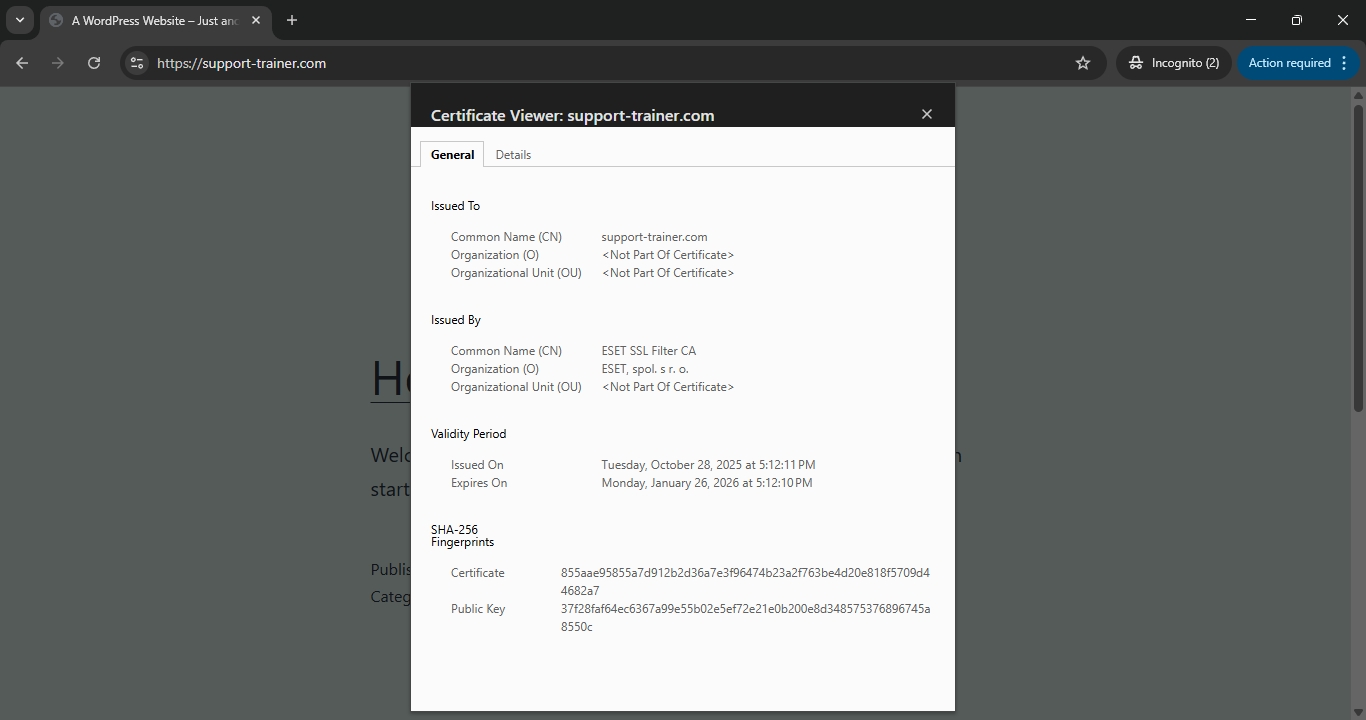Reload the support-trainer.com page

point(94,63)
